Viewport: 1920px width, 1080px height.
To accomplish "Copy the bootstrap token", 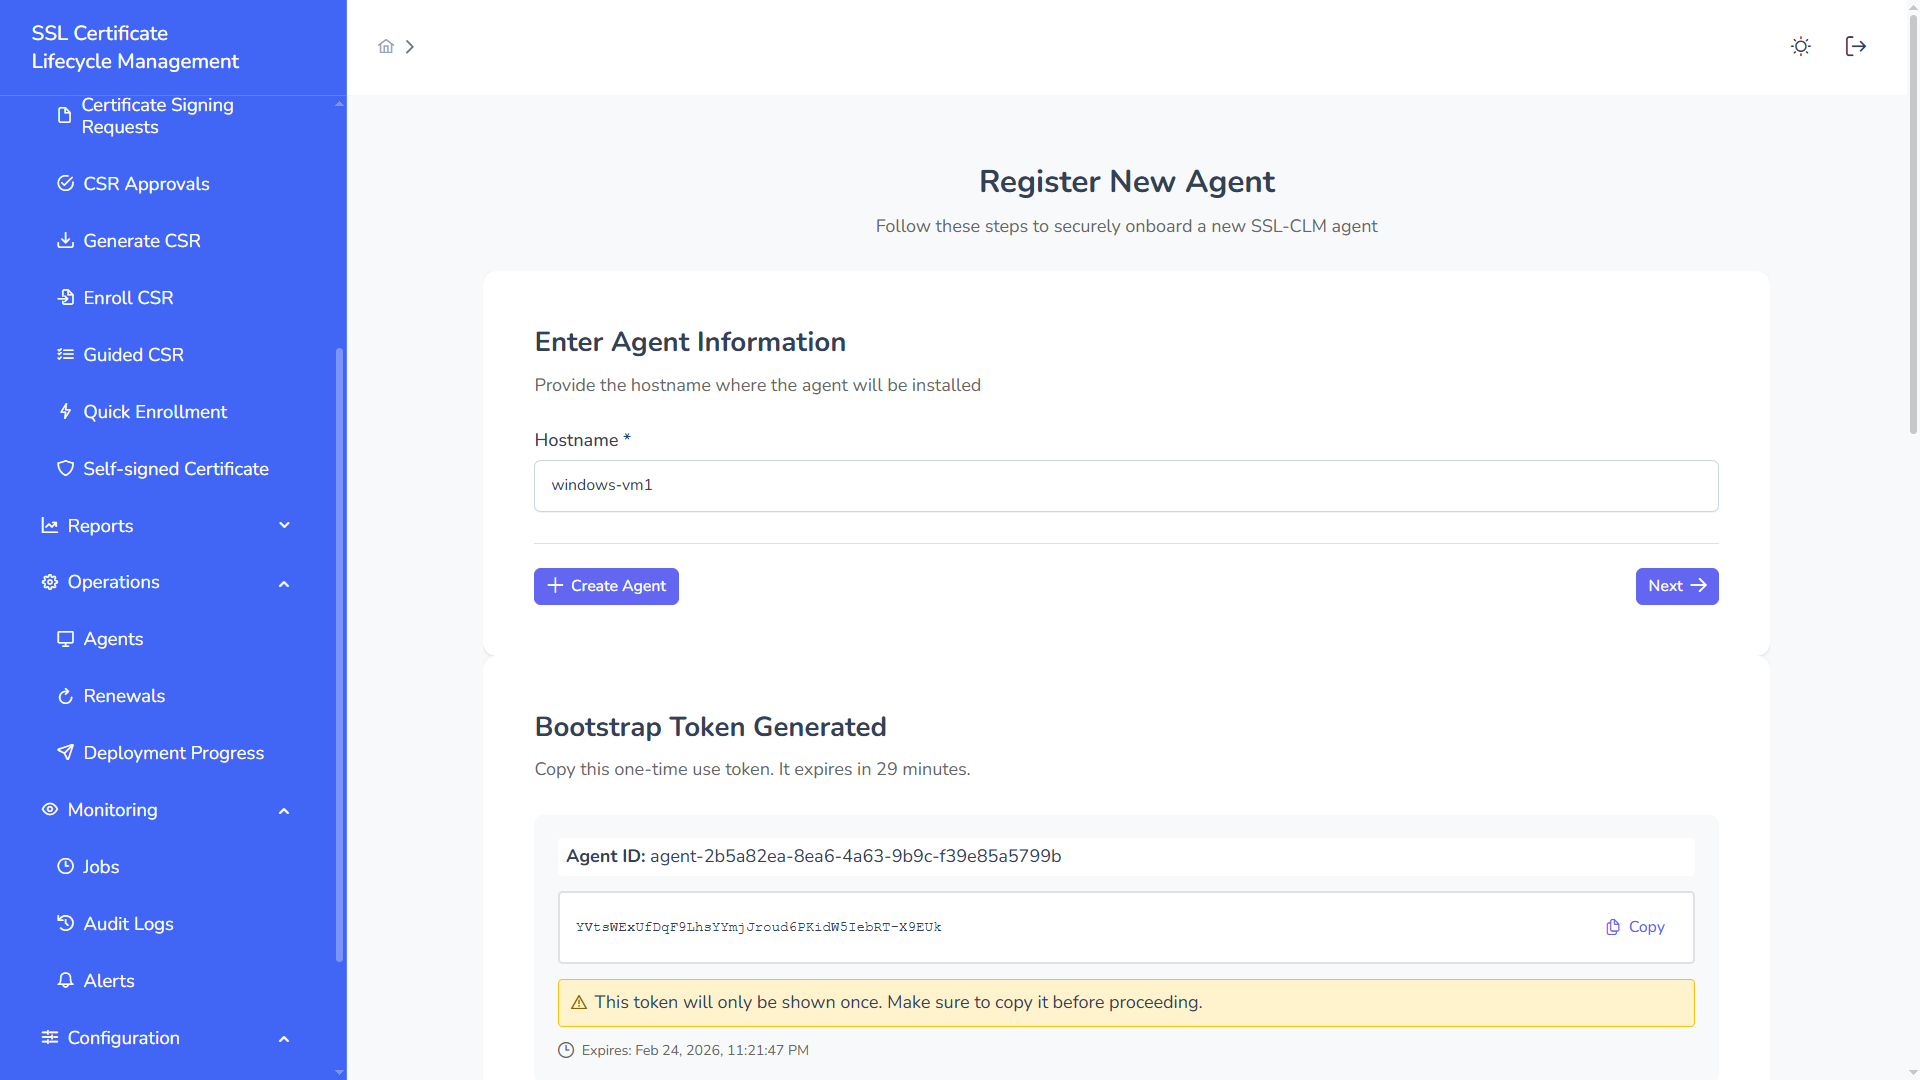I will click(1634, 927).
